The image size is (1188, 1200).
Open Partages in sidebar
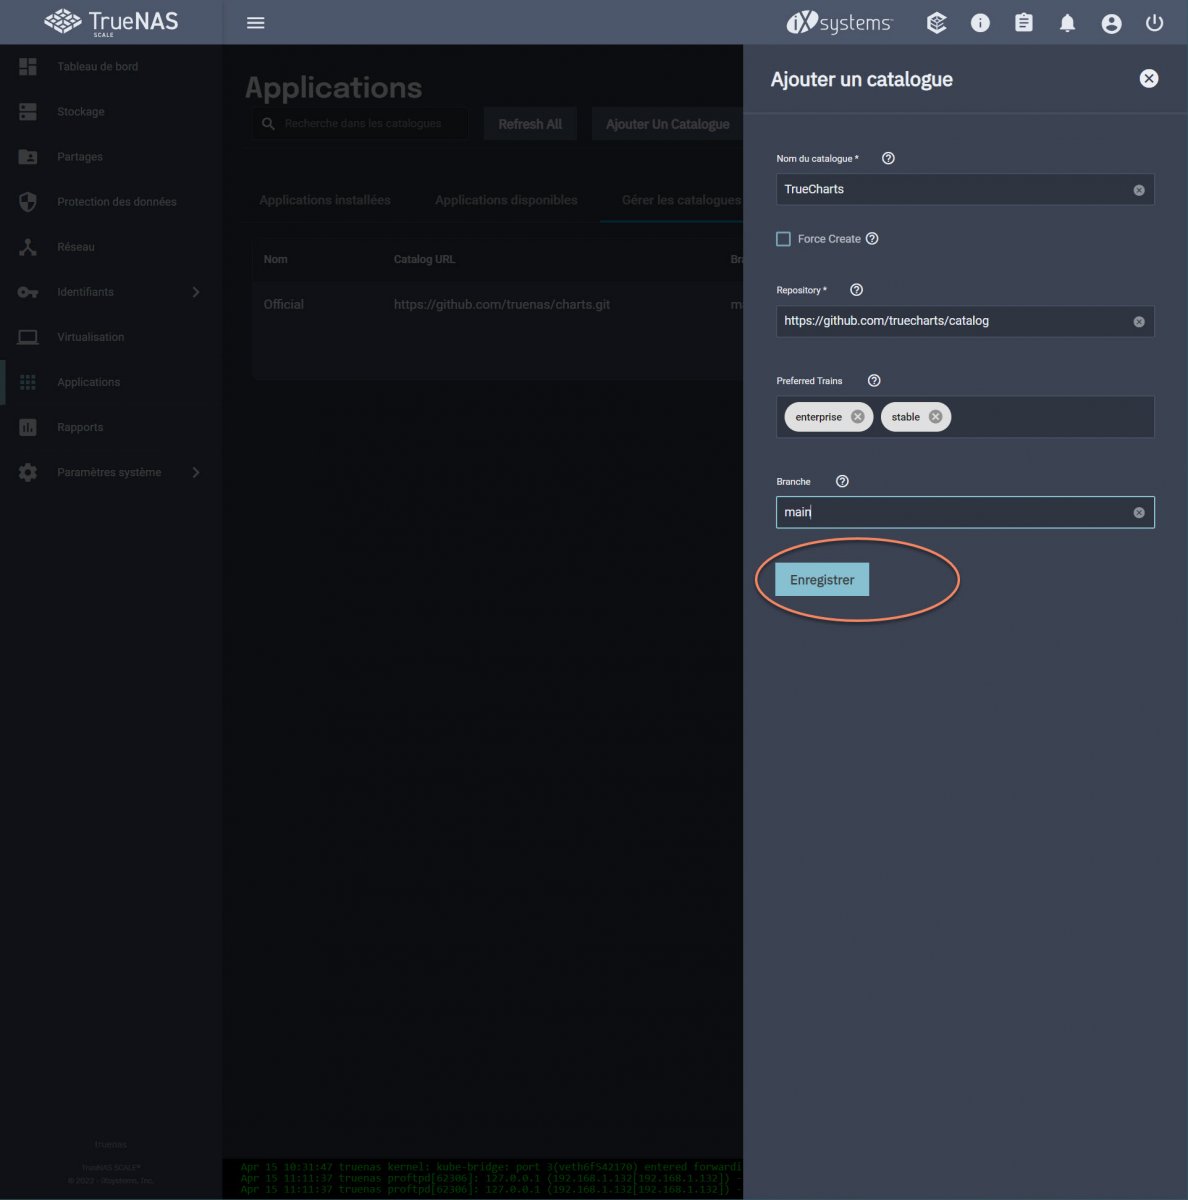(111, 157)
